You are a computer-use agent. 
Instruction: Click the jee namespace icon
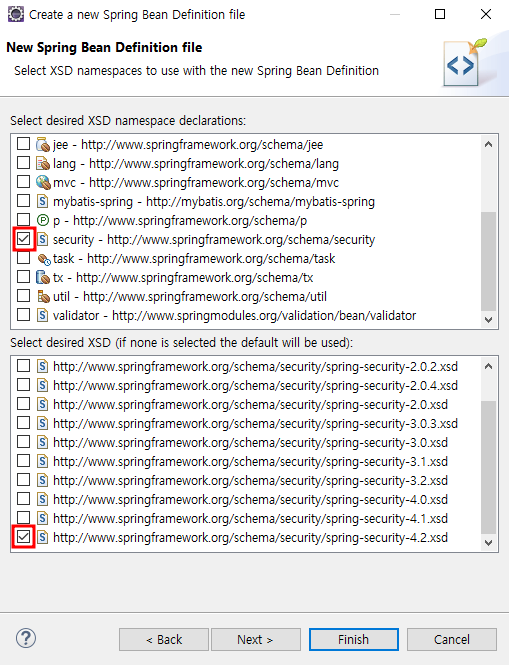[x=43, y=145]
